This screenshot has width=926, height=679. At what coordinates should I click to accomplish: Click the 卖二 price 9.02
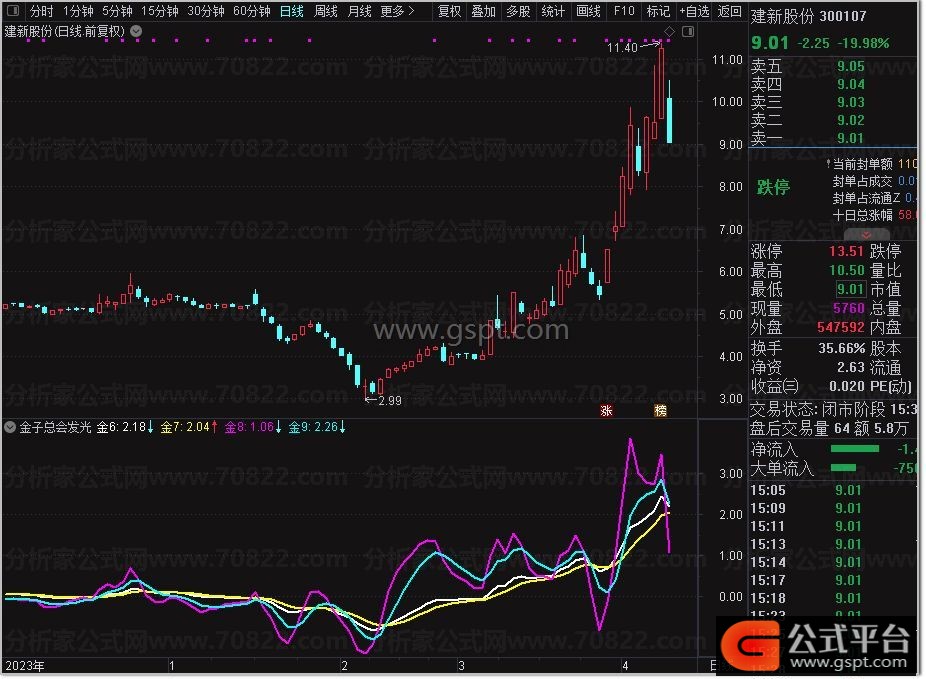click(x=850, y=120)
